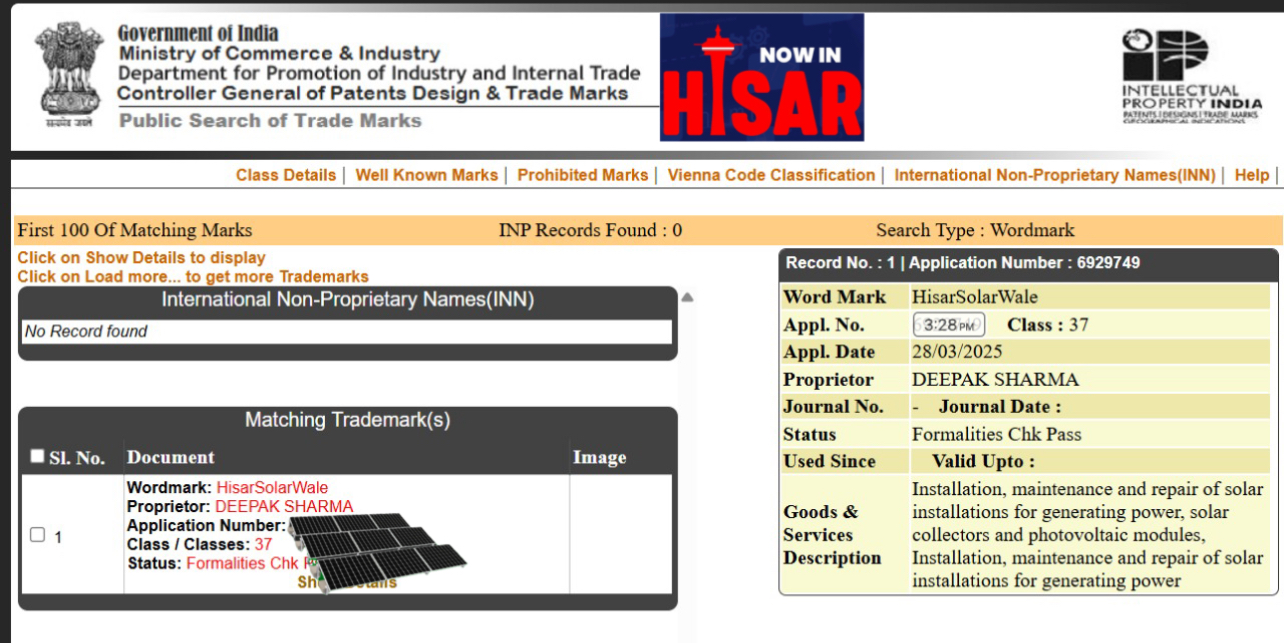Click 'Public Search of Trade Marks' heading
This screenshot has width=1284, height=643.
270,121
